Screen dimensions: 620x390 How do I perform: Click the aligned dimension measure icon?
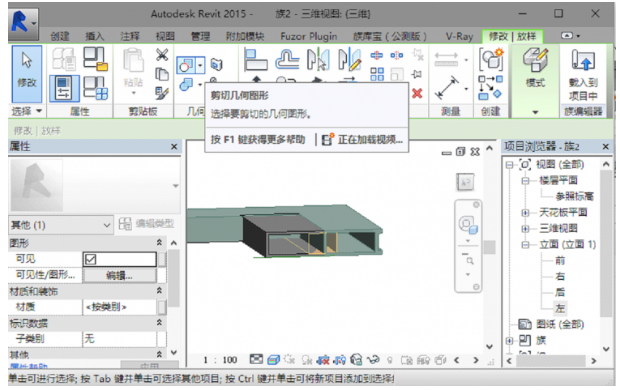coord(447,88)
